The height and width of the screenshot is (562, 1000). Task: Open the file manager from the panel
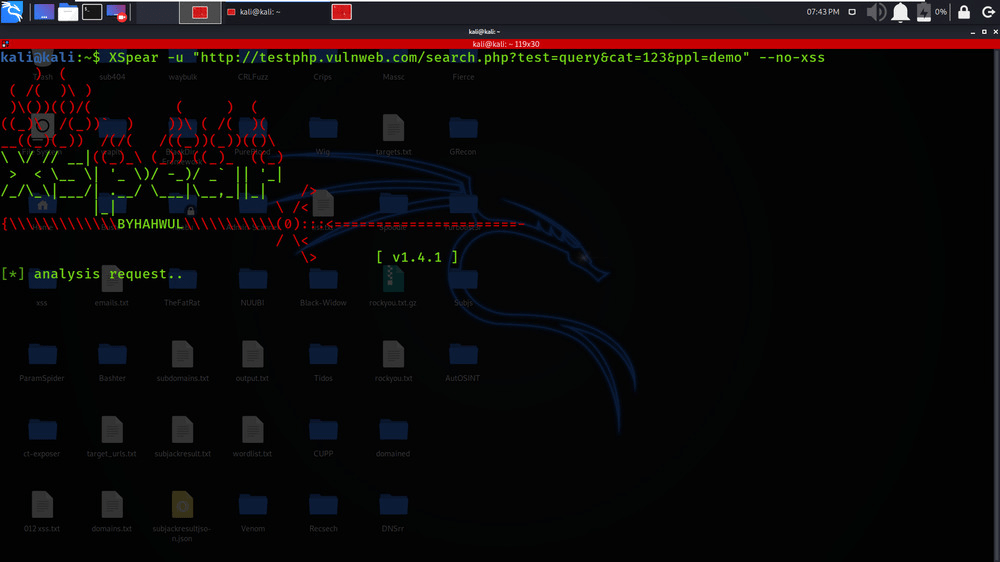point(68,12)
